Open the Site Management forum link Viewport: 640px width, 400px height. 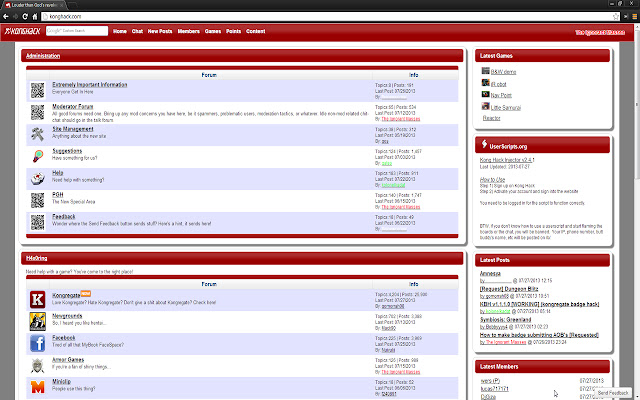click(73, 129)
